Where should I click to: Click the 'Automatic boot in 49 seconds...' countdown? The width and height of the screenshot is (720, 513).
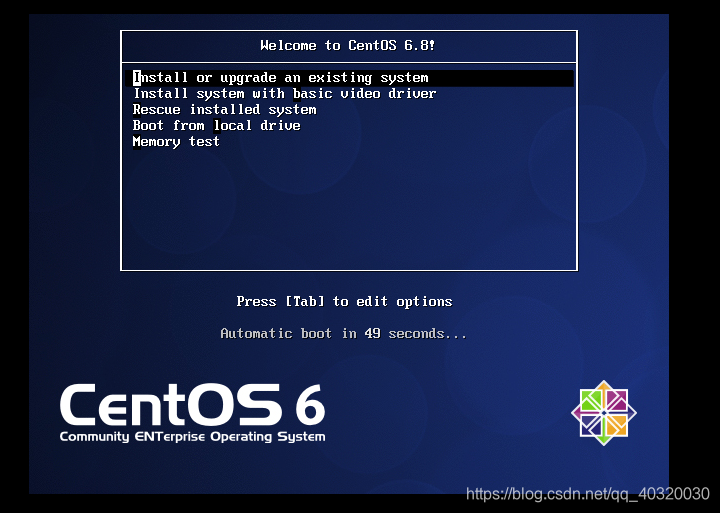click(343, 333)
